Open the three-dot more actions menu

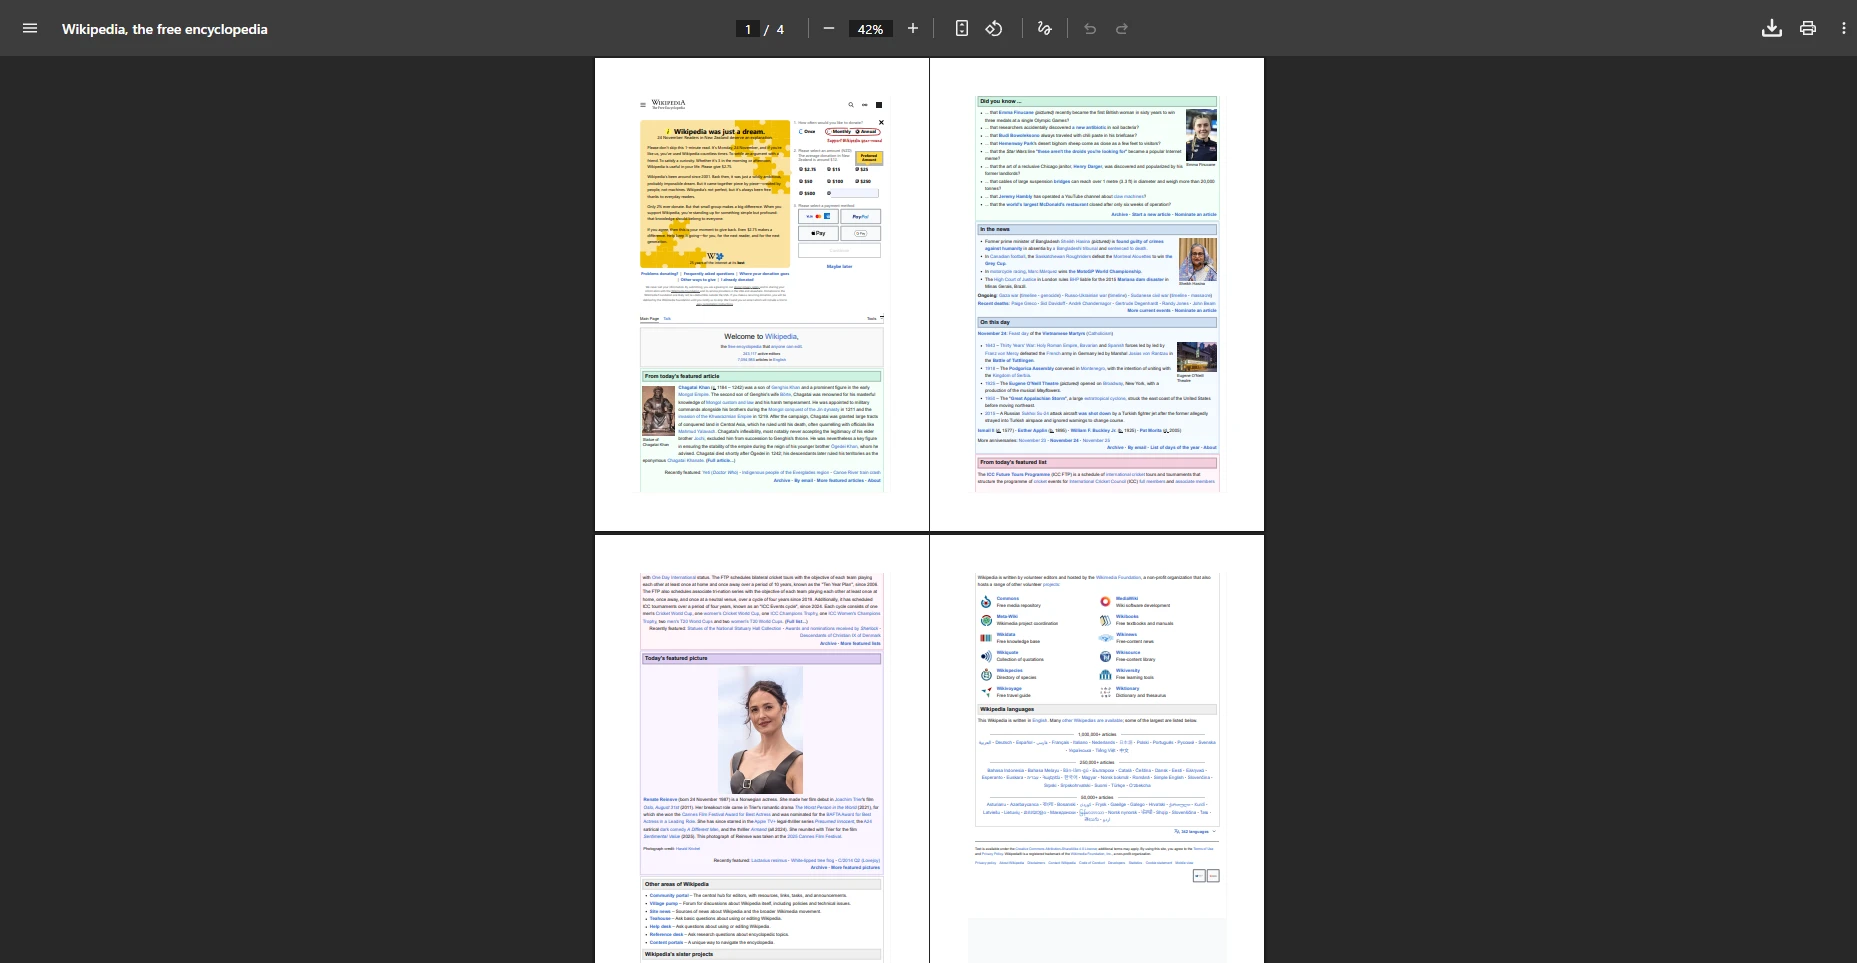[x=1843, y=29]
